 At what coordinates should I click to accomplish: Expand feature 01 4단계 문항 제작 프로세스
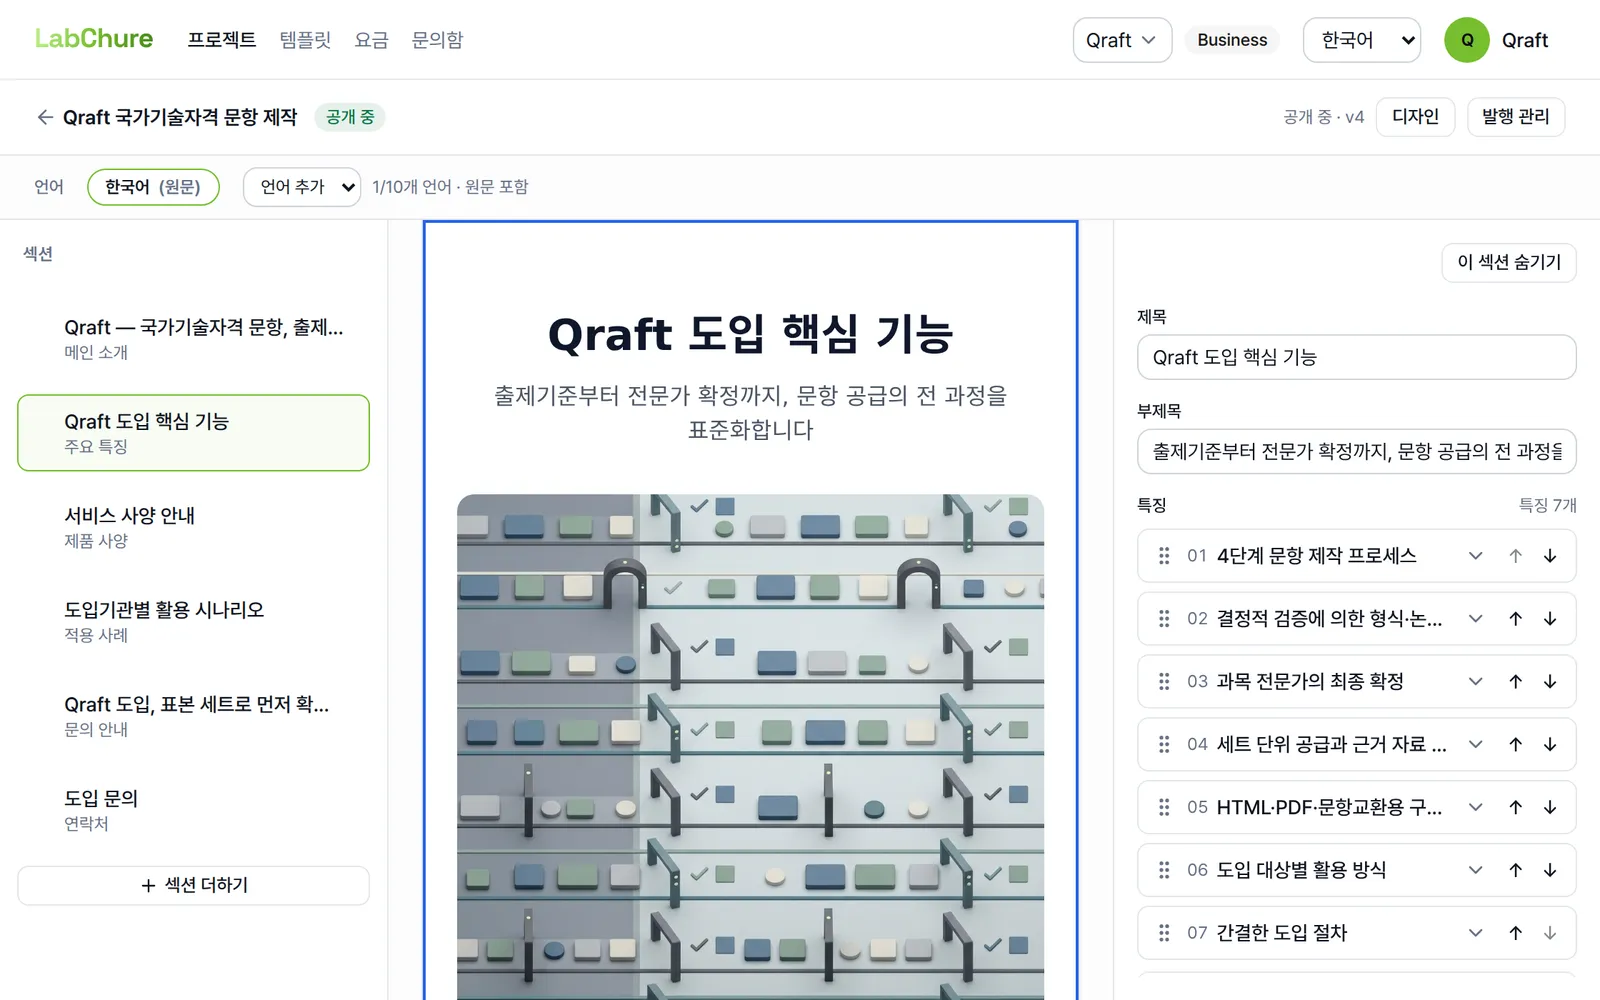point(1475,556)
